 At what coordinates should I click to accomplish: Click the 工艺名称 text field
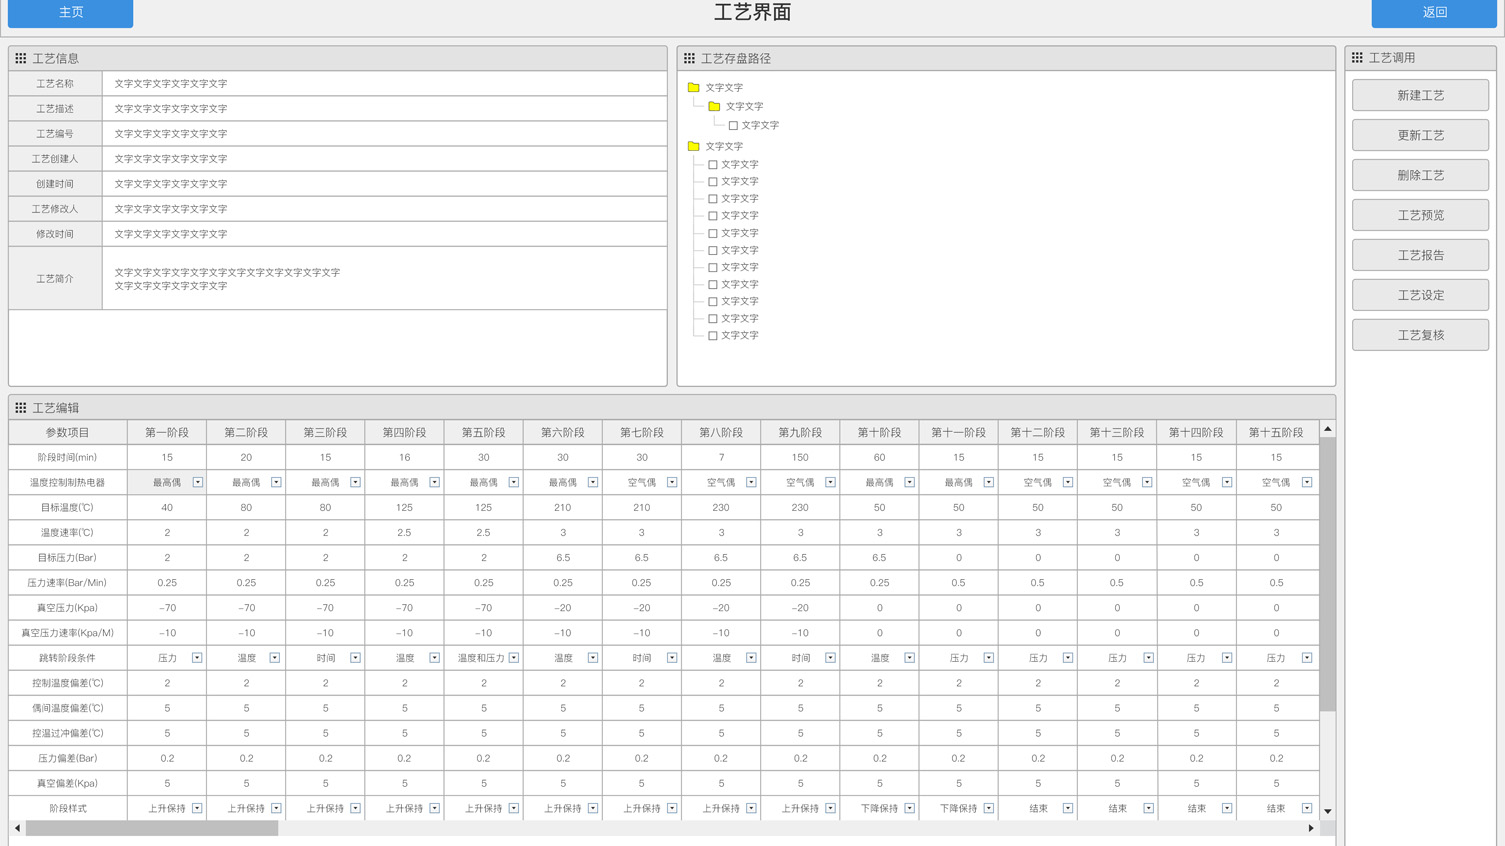[384, 84]
